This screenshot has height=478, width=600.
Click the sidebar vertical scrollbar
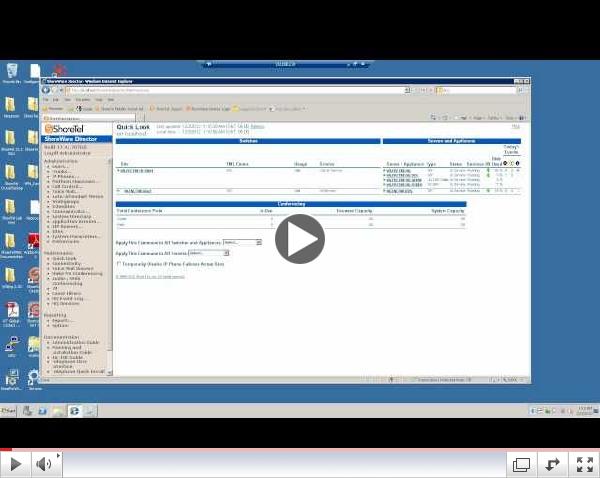(109, 267)
